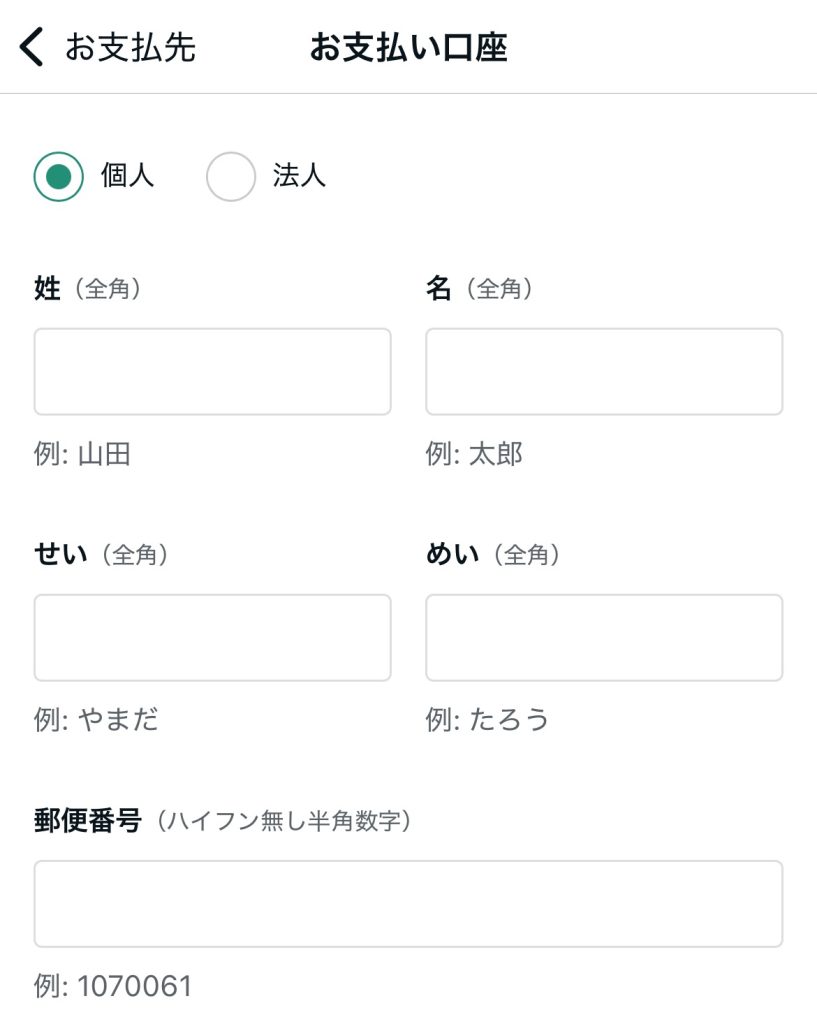Screen dimensions: 817x1024
Task: Click the せい furigana input field
Action: 212,638
